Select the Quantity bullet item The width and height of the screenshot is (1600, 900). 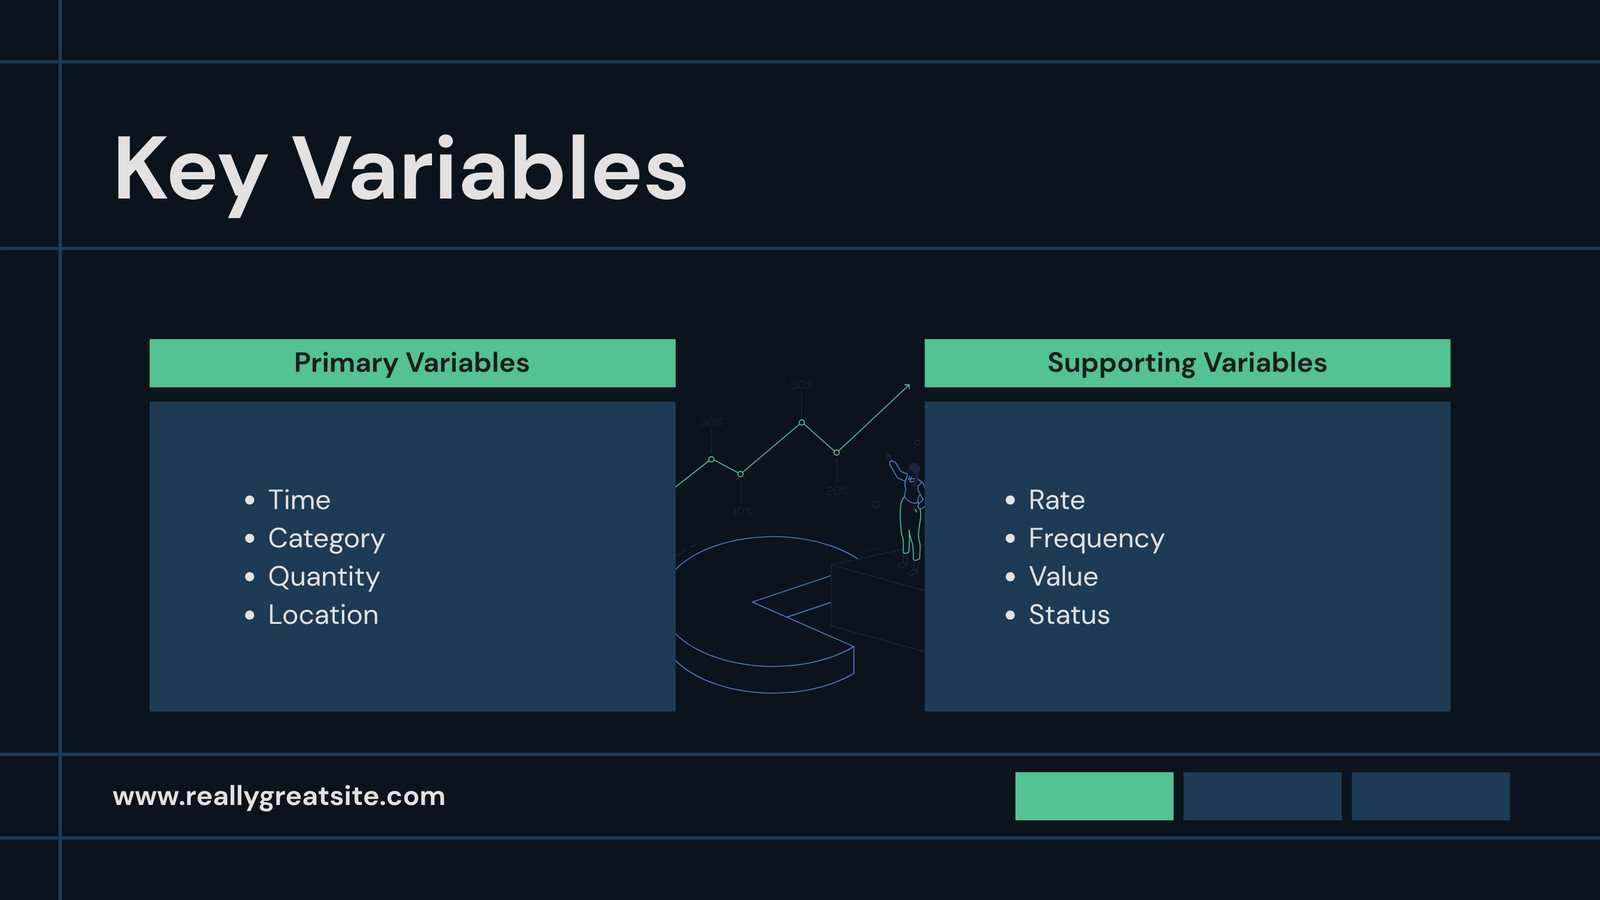(324, 577)
